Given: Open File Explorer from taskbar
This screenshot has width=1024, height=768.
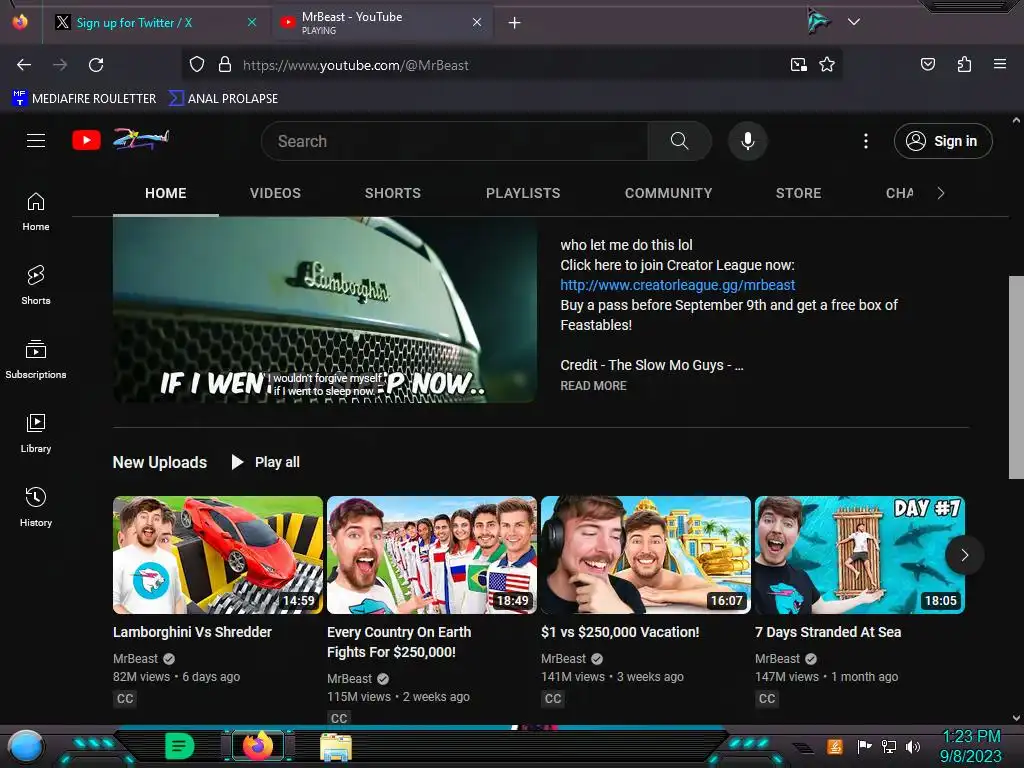Looking at the screenshot, I should pos(336,746).
